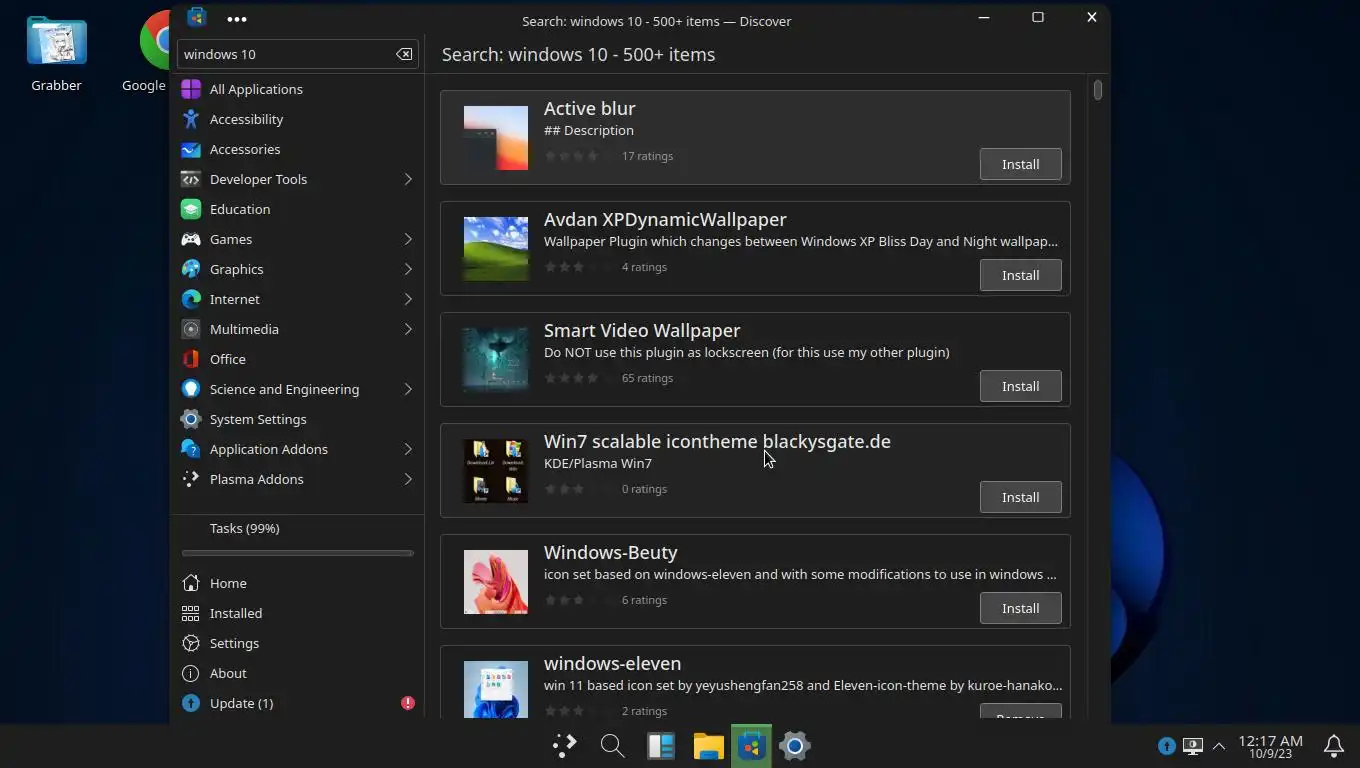
Task: Open the three-dots menu in title bar
Action: coord(236,19)
